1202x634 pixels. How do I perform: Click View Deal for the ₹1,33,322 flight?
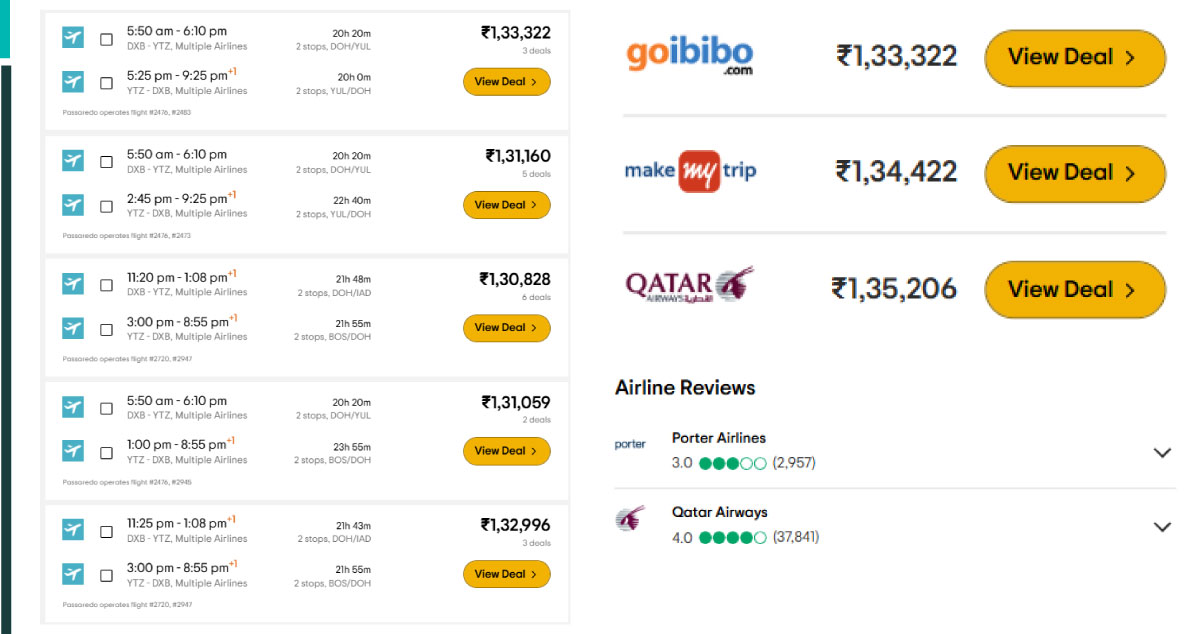point(507,81)
